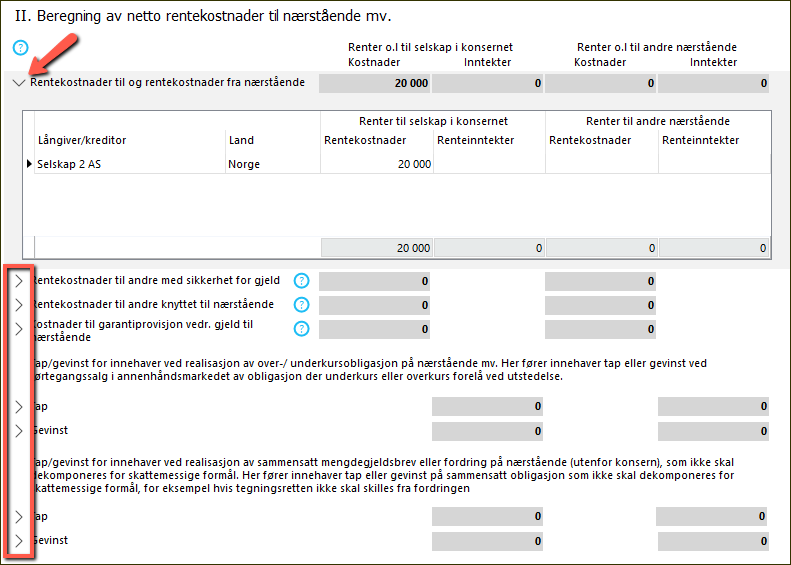
Task: Click the 20 000 total in table footer
Action: tap(377, 248)
